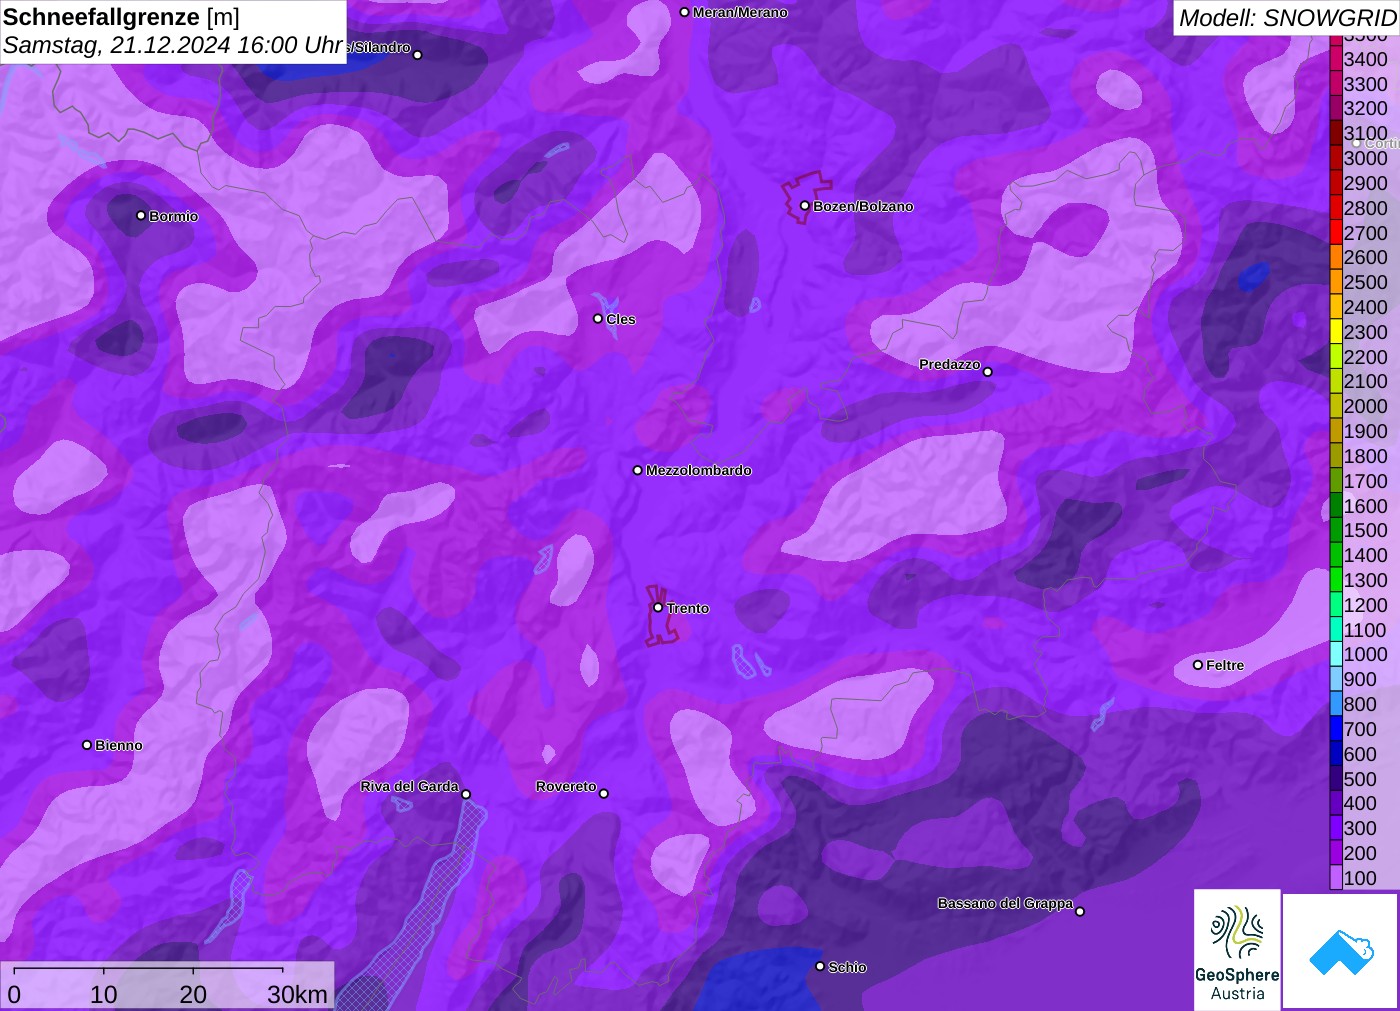Click the blue cloud house logo
1400x1011 pixels.
point(1341,951)
